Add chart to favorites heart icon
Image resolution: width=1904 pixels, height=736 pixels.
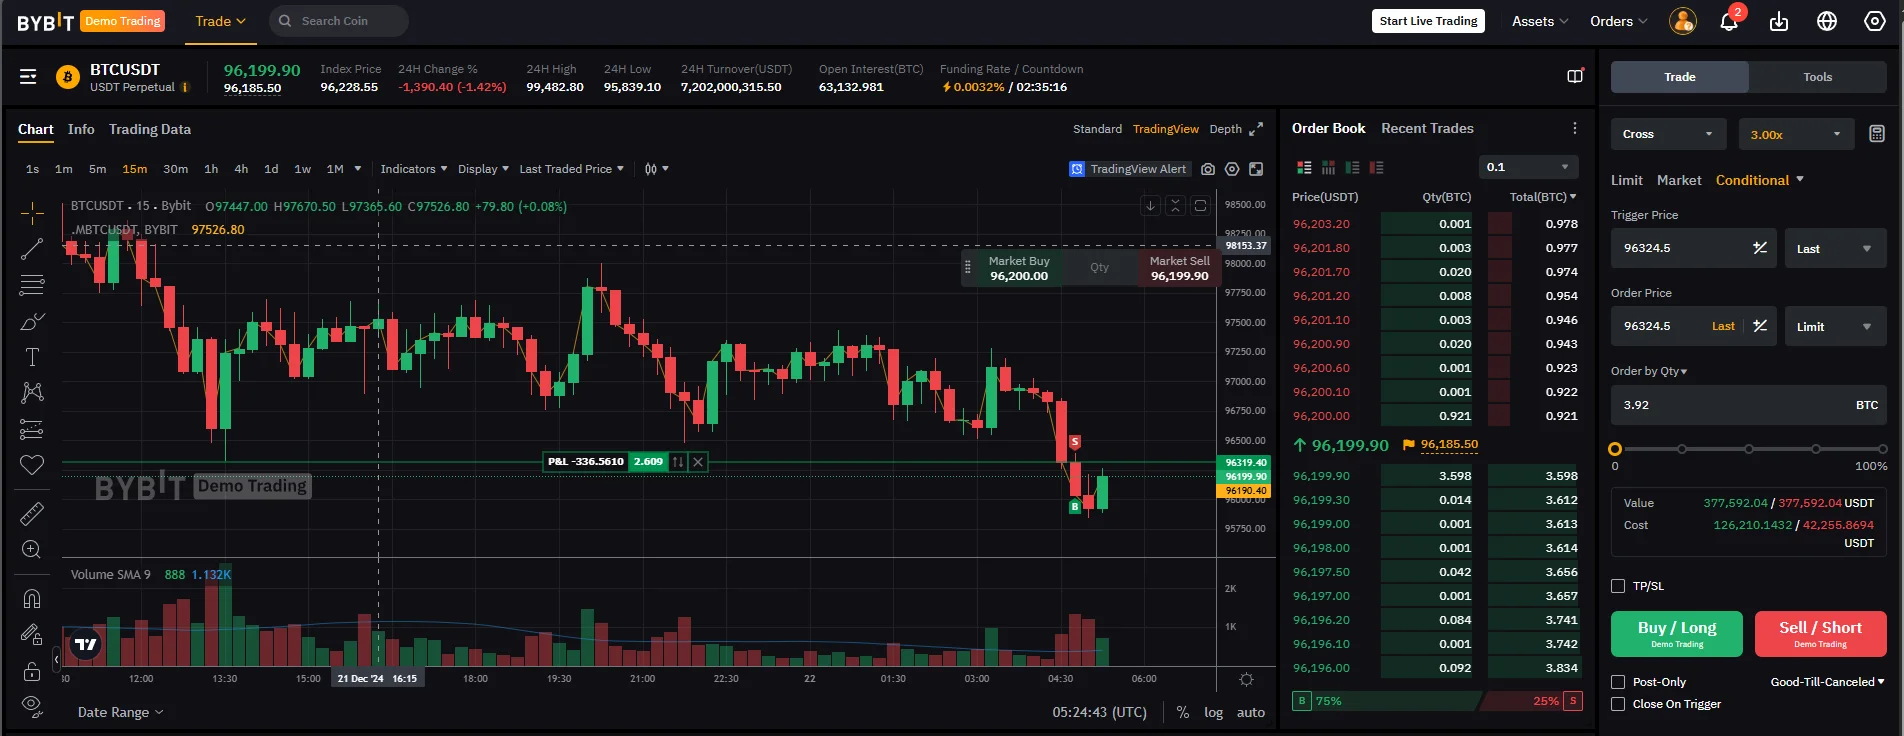pos(32,465)
